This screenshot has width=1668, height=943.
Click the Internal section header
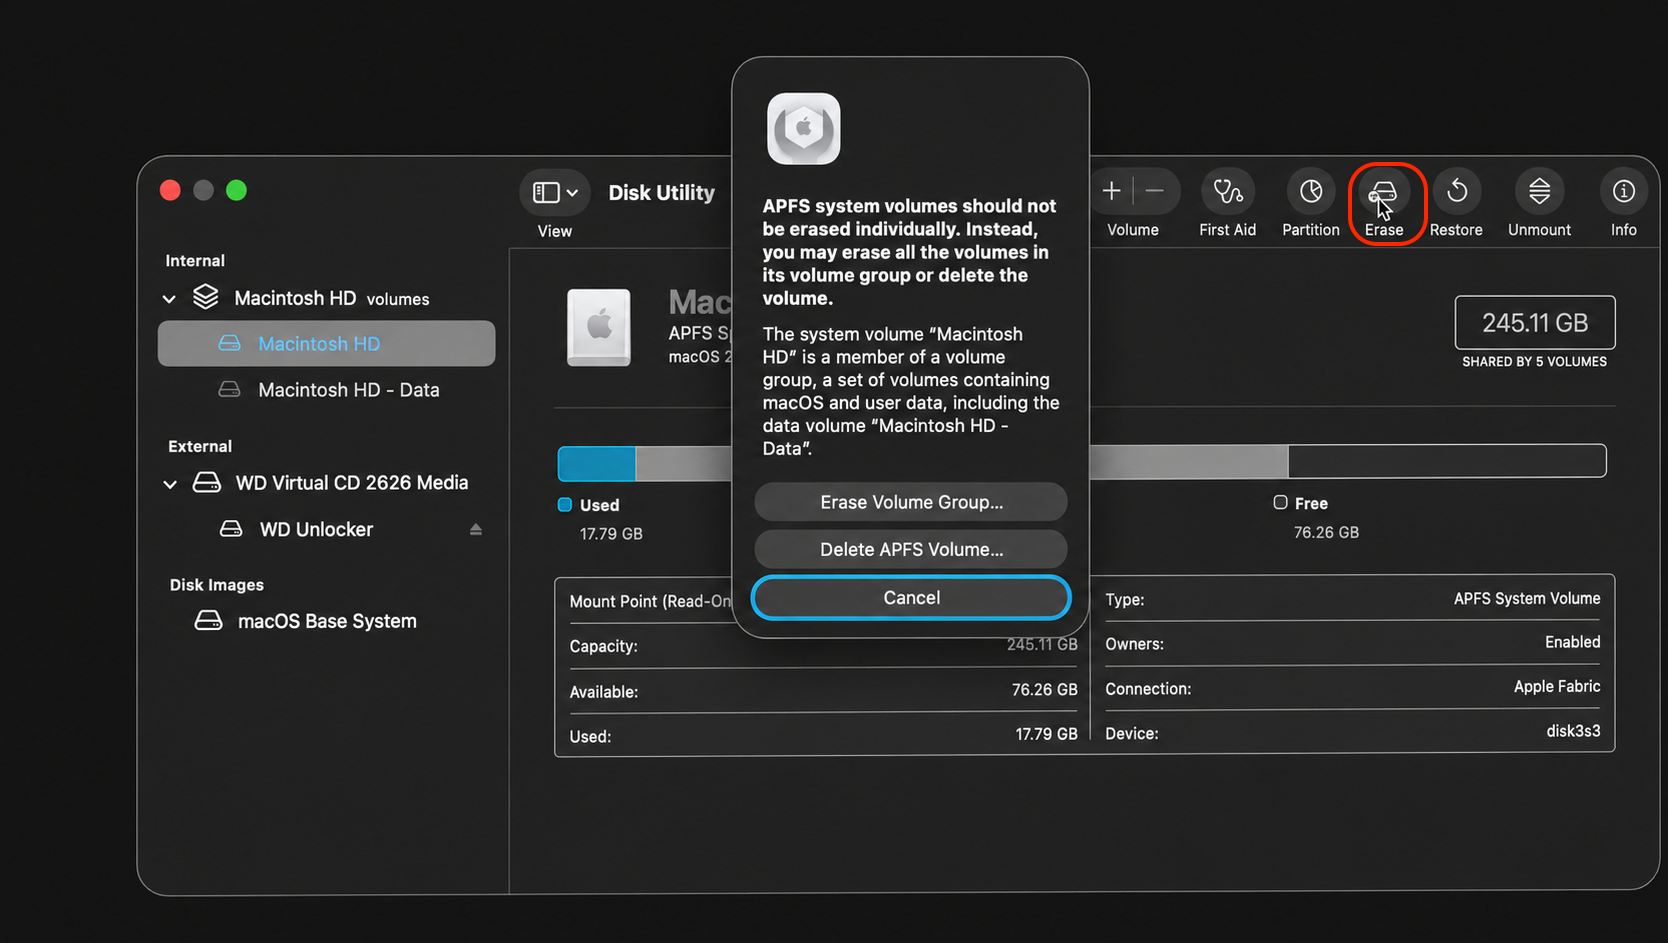coord(195,260)
